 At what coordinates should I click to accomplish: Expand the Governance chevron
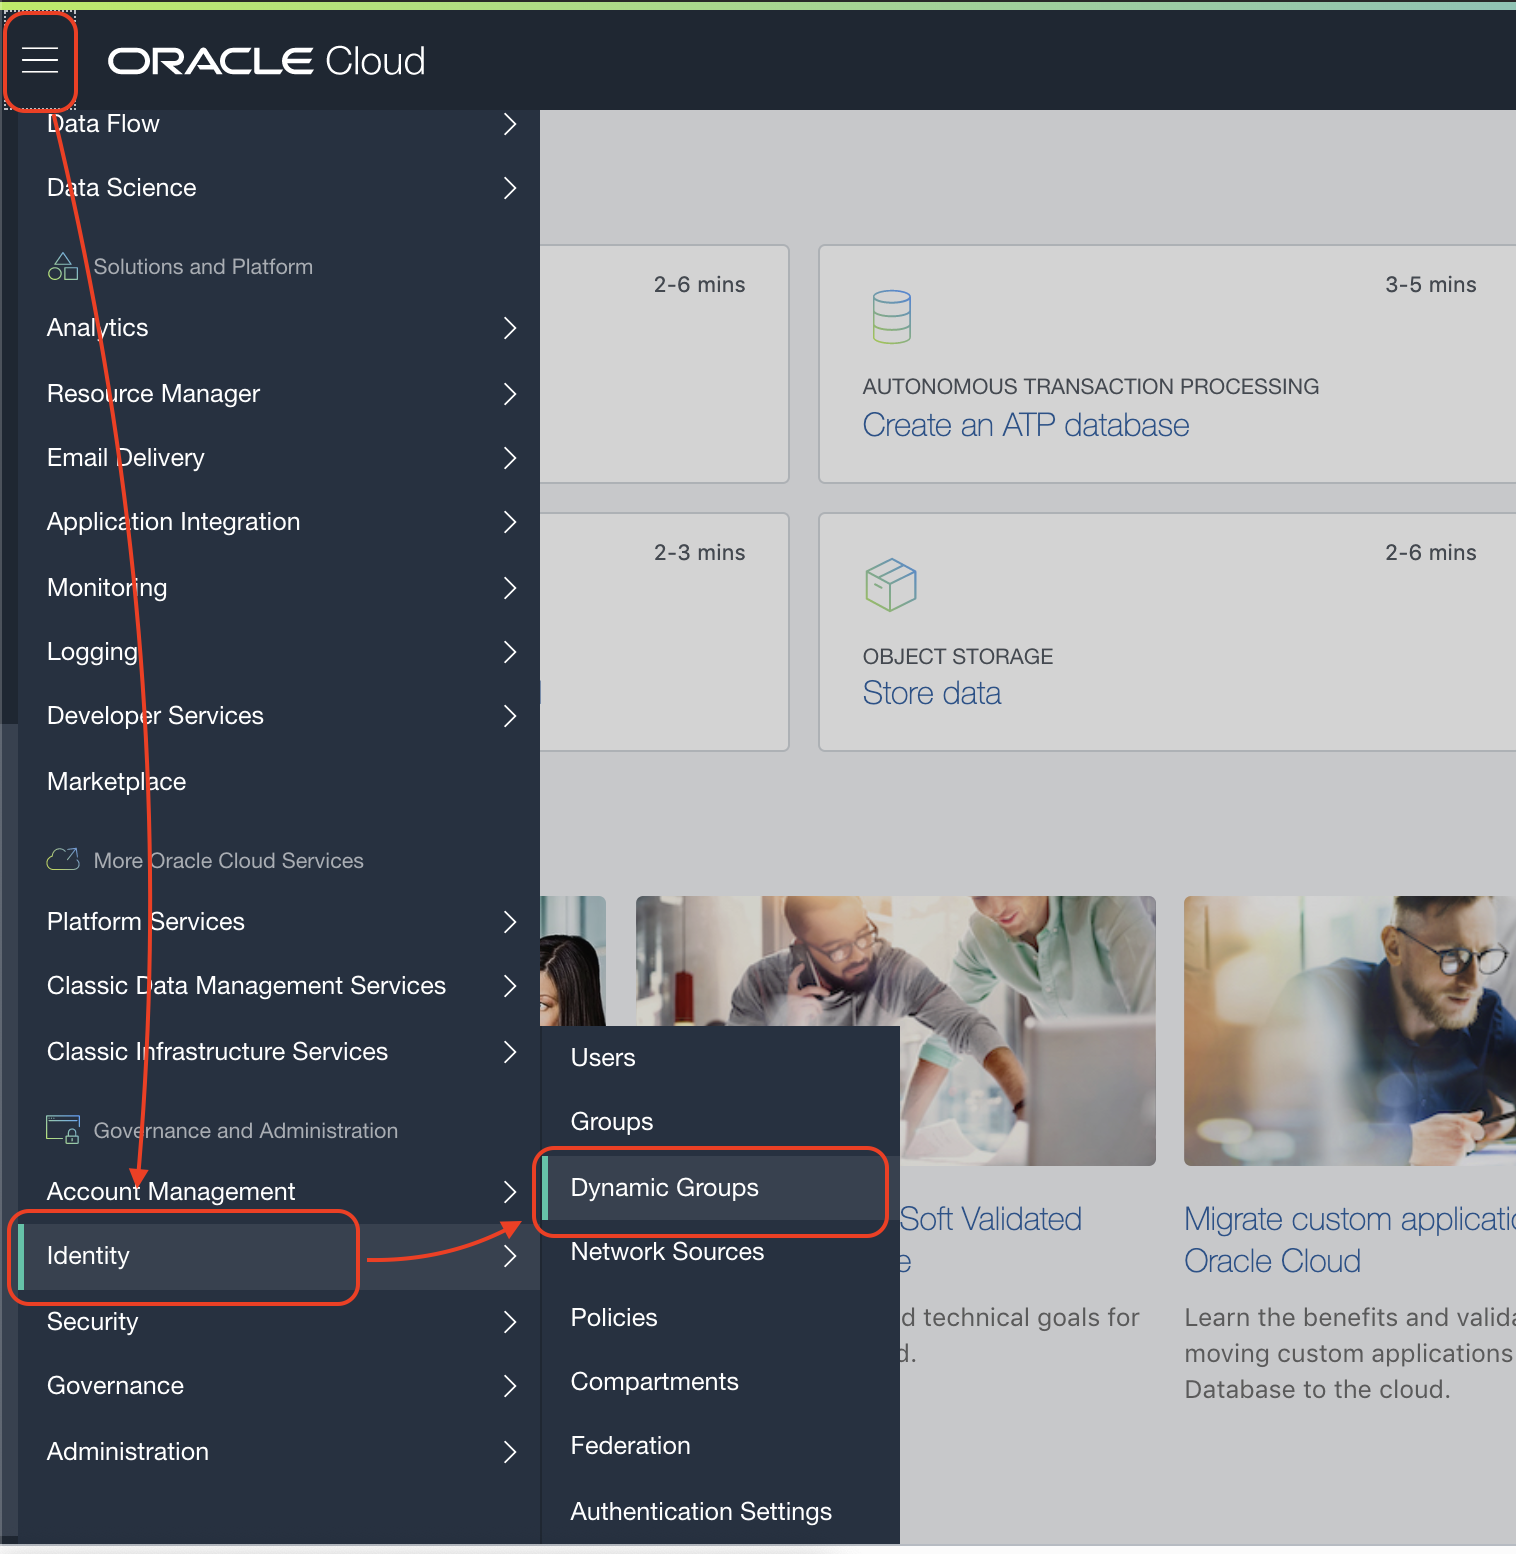click(510, 1386)
